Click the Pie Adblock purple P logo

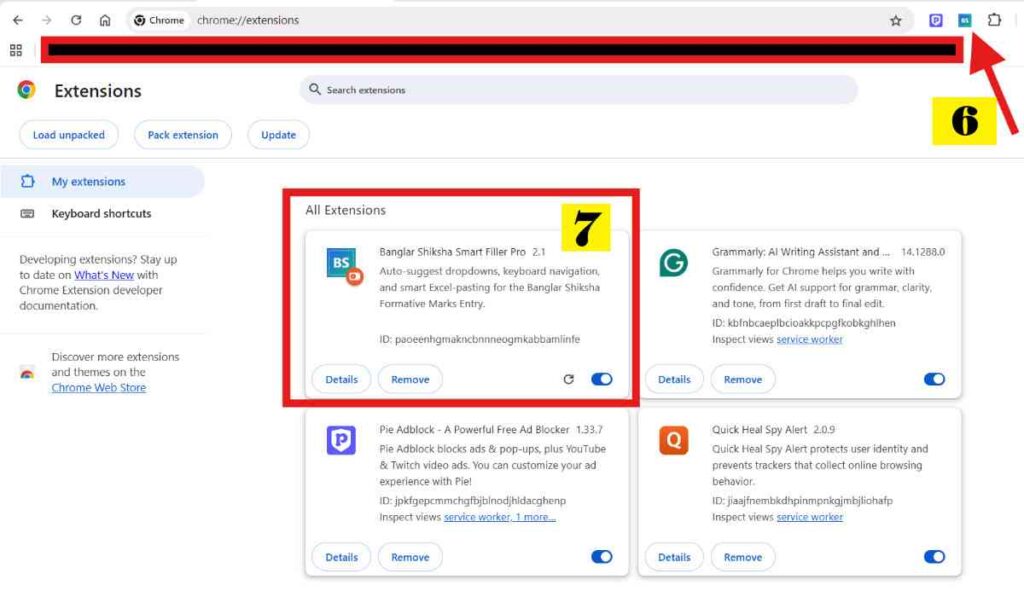coord(341,440)
